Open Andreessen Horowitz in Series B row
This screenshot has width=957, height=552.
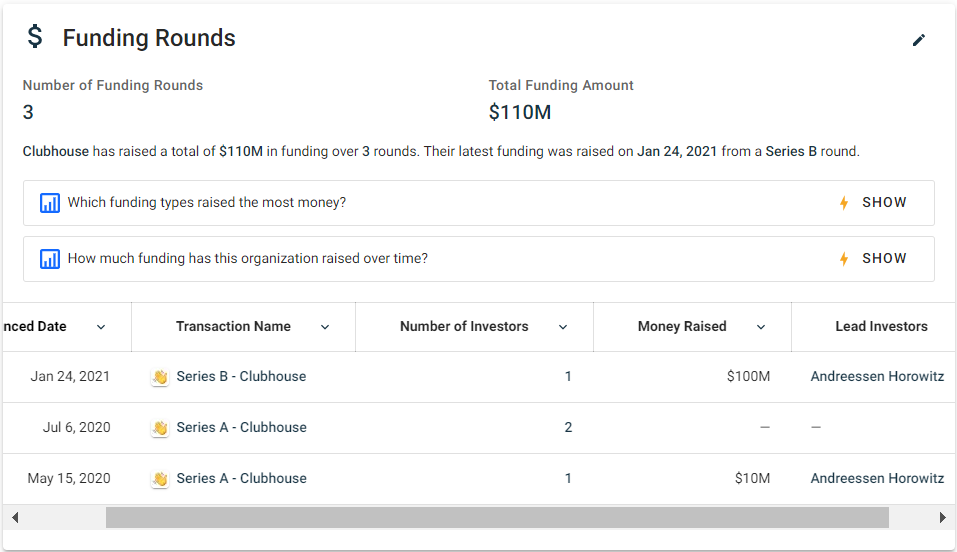click(x=877, y=377)
